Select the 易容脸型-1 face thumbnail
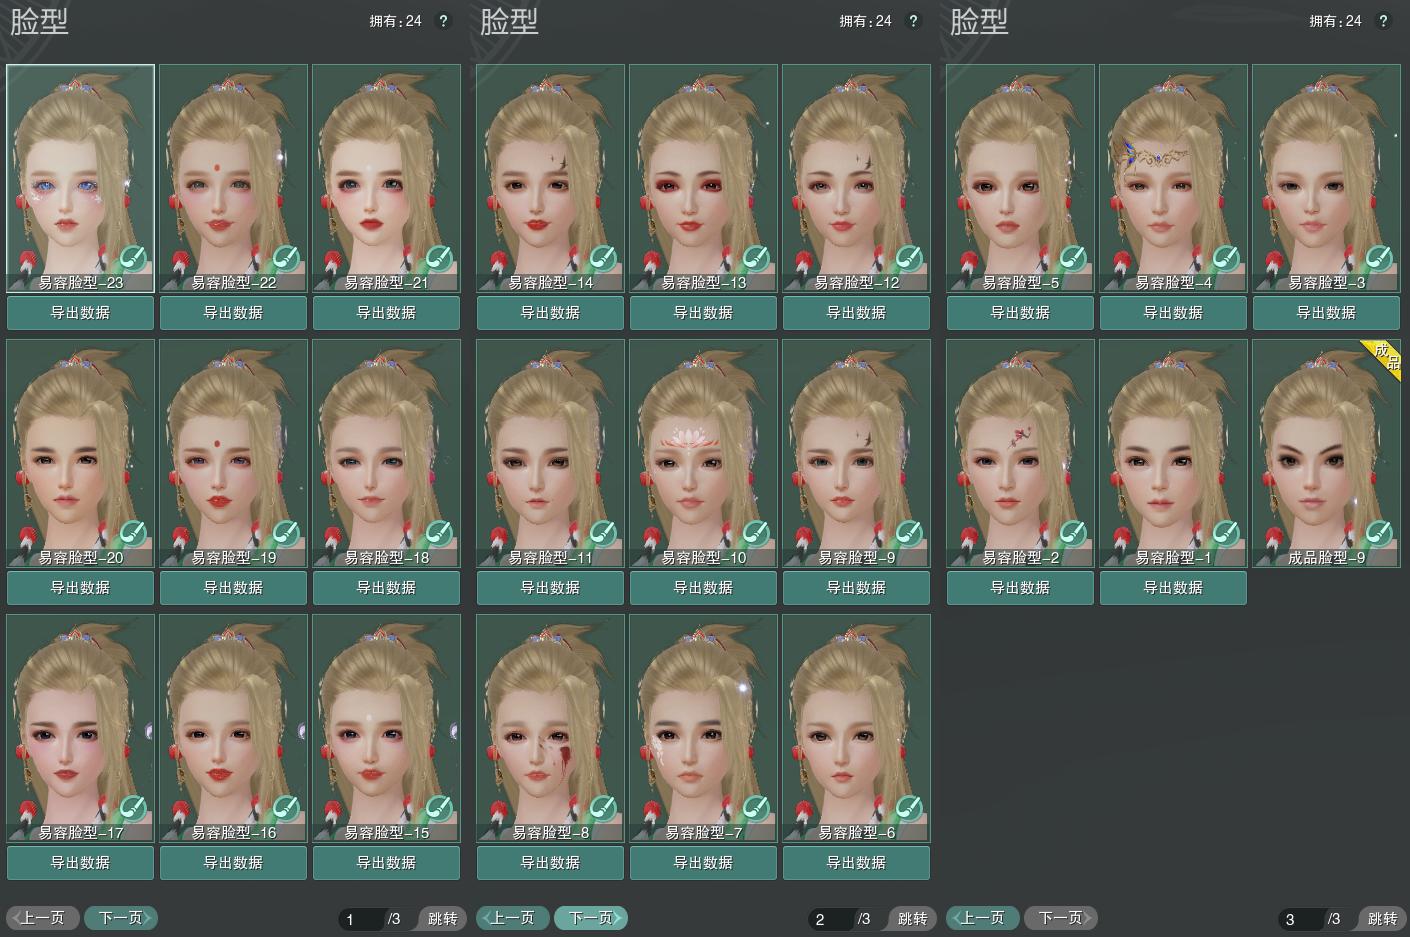This screenshot has width=1410, height=937. point(1173,453)
